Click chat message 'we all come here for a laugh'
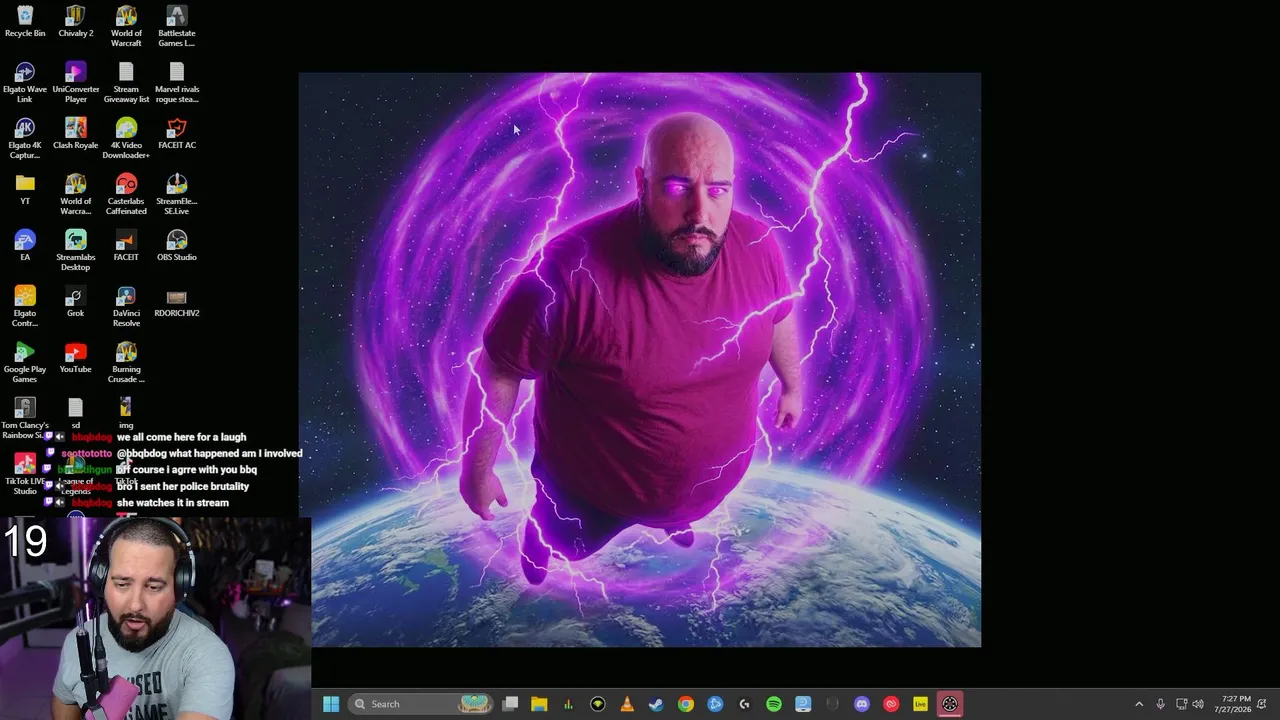The height and width of the screenshot is (720, 1280). tap(181, 437)
